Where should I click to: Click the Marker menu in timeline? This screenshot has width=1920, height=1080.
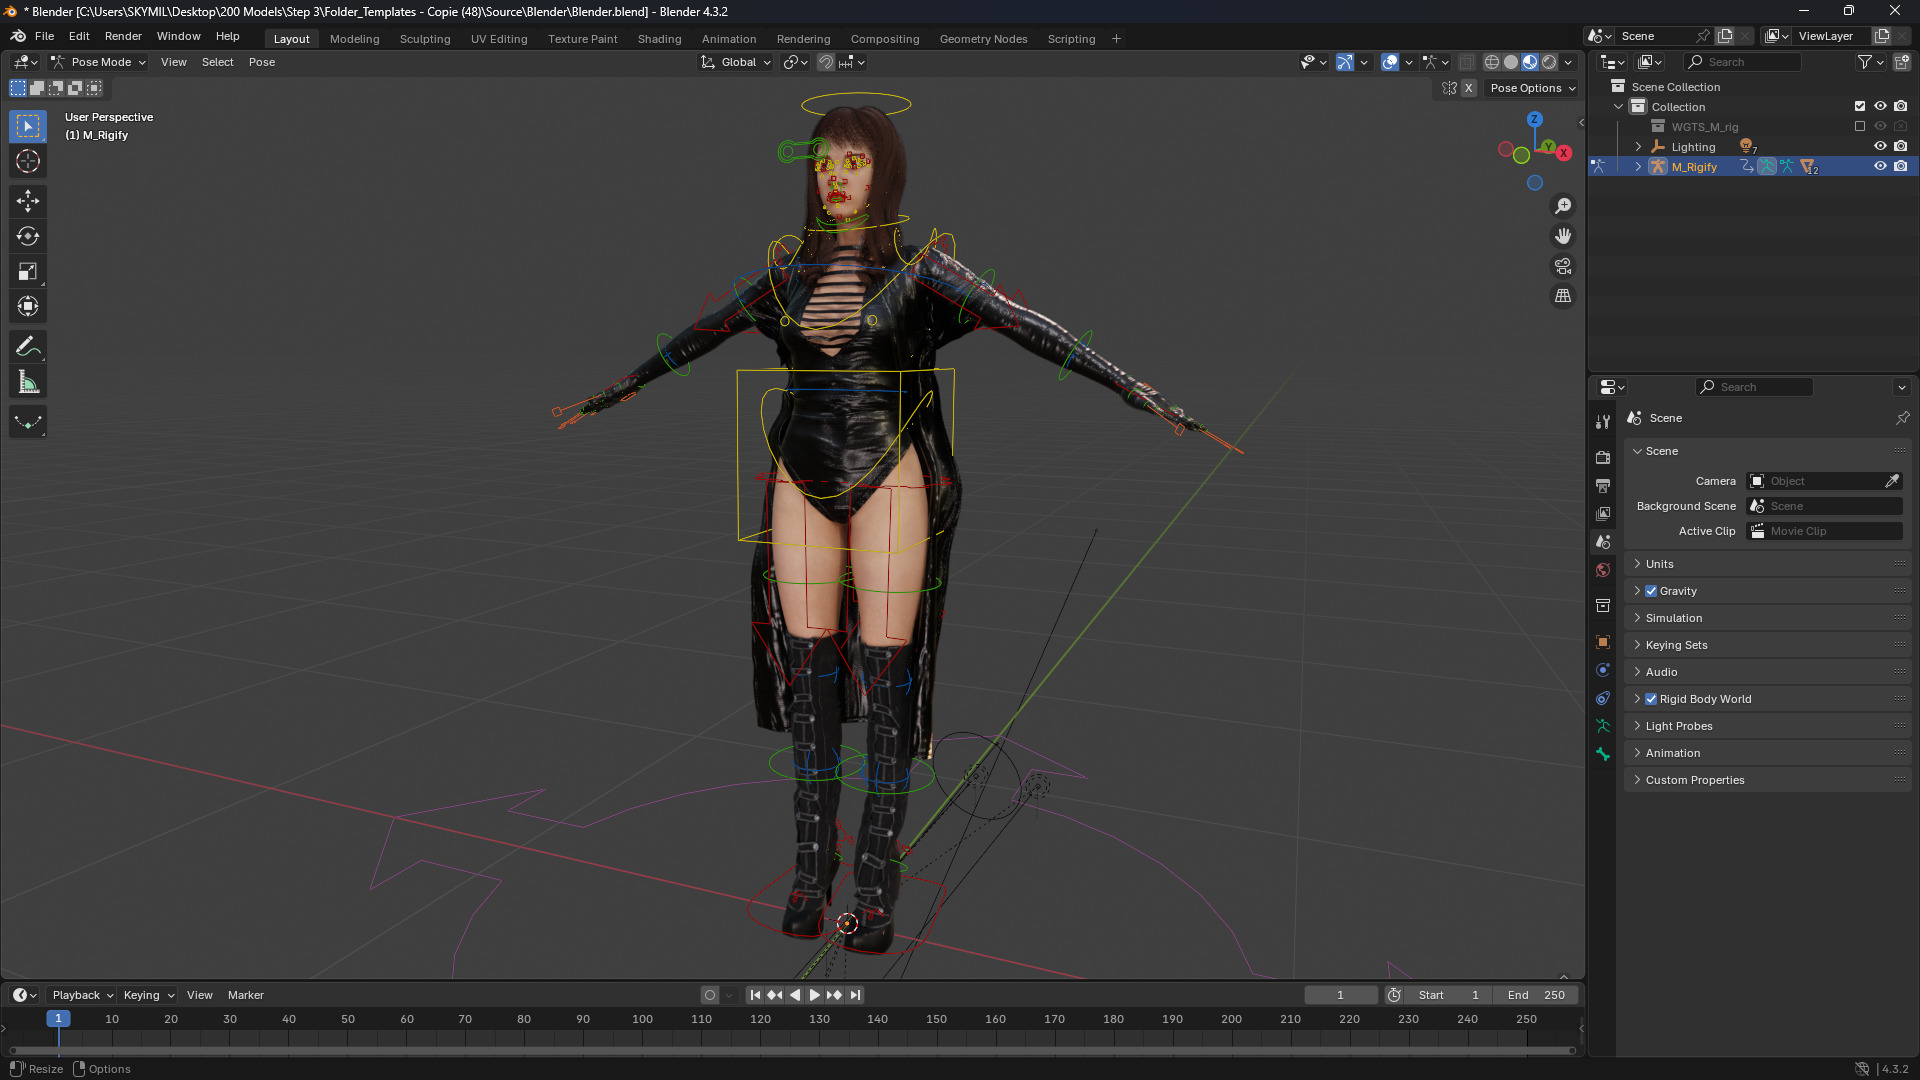click(x=246, y=995)
